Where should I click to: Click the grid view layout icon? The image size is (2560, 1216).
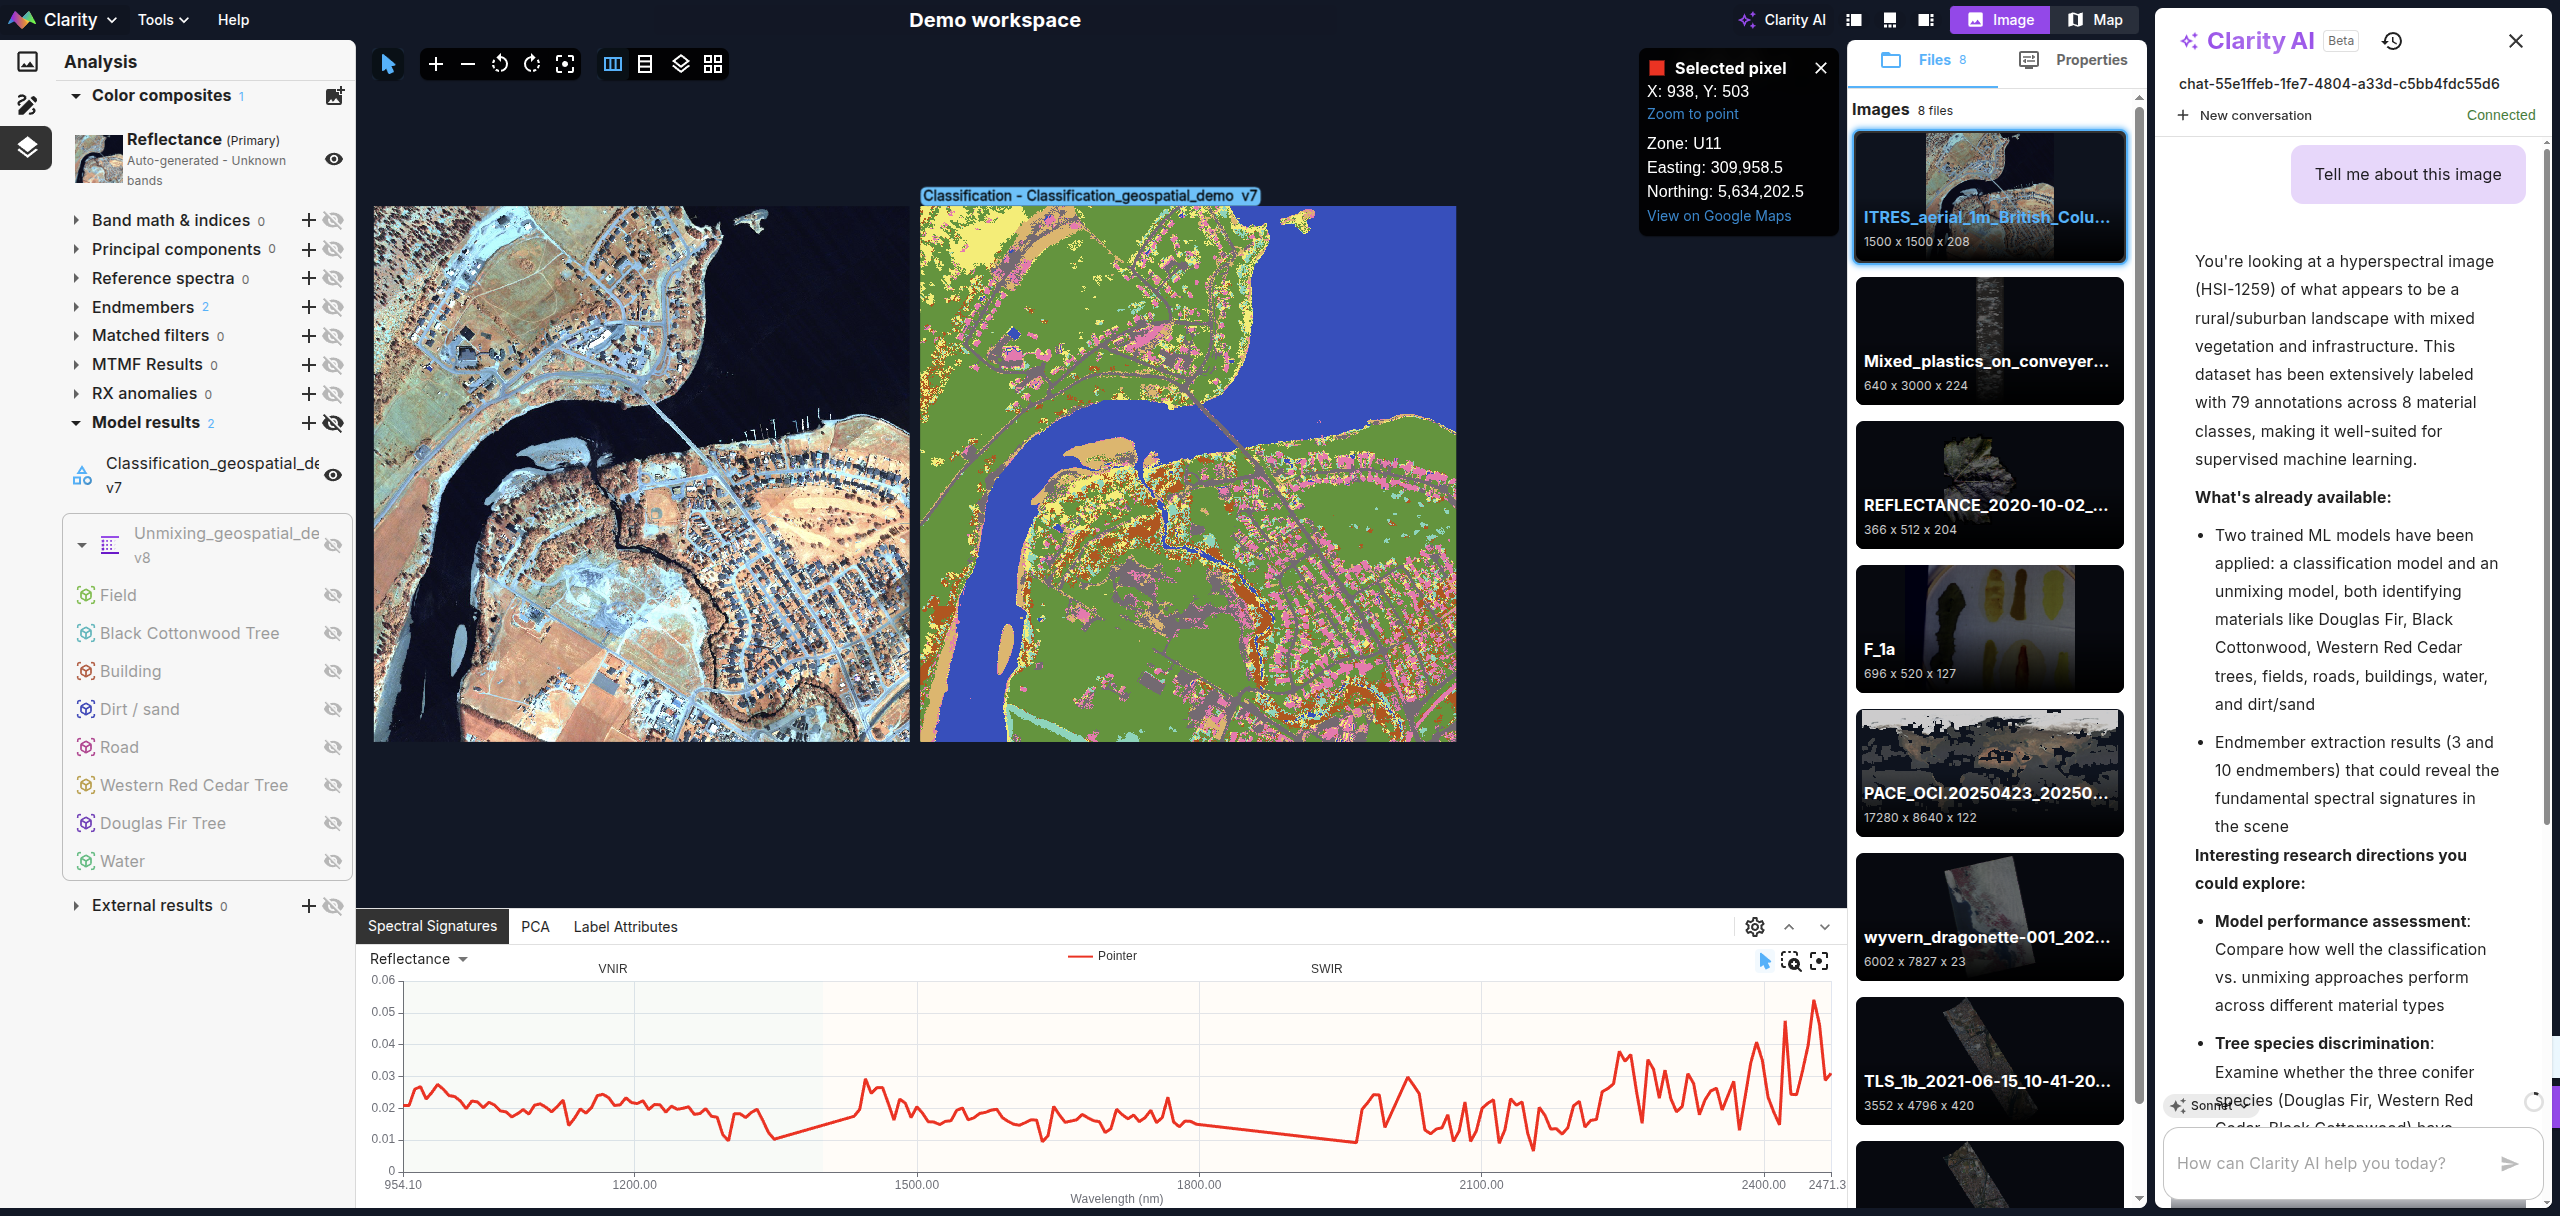click(x=713, y=64)
